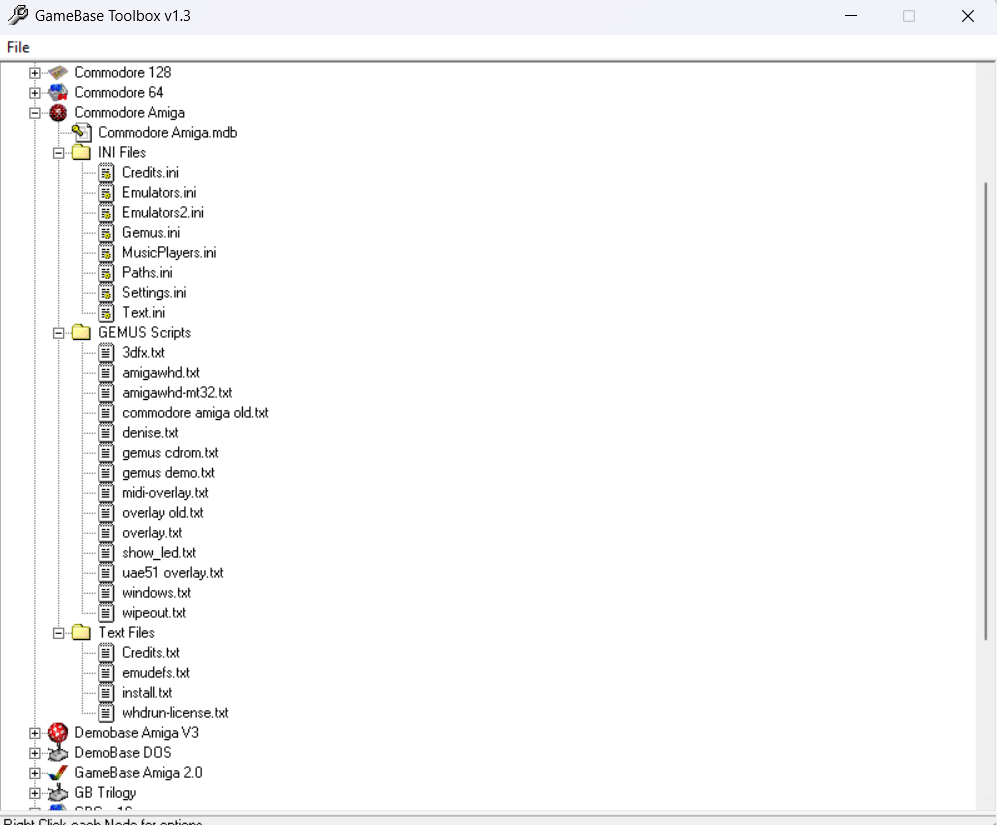The height and width of the screenshot is (825, 997).
Task: Expand the Commodore 64 node
Action: tap(35, 94)
